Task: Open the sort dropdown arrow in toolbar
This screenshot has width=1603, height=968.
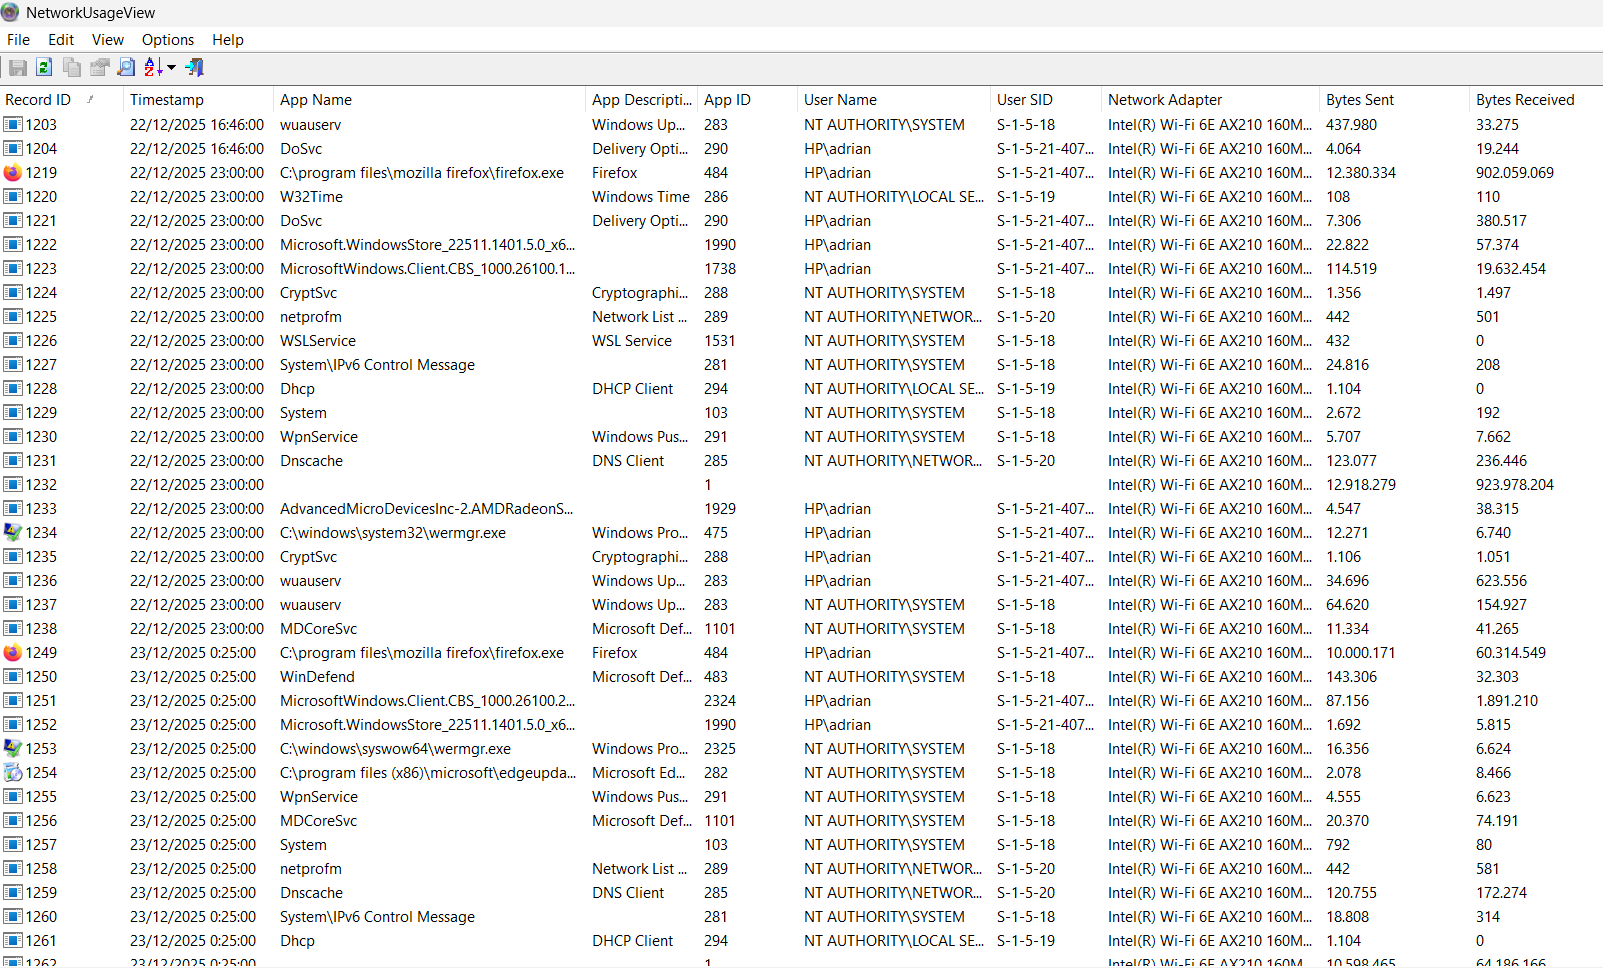Action: [172, 67]
